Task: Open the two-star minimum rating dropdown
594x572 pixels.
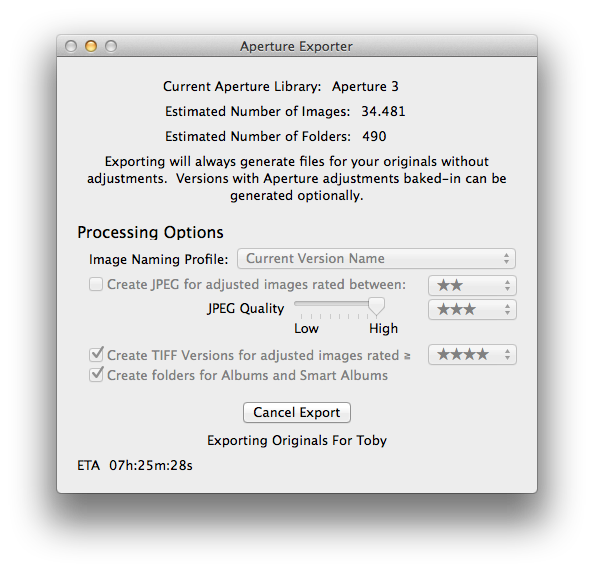Action: coord(472,285)
